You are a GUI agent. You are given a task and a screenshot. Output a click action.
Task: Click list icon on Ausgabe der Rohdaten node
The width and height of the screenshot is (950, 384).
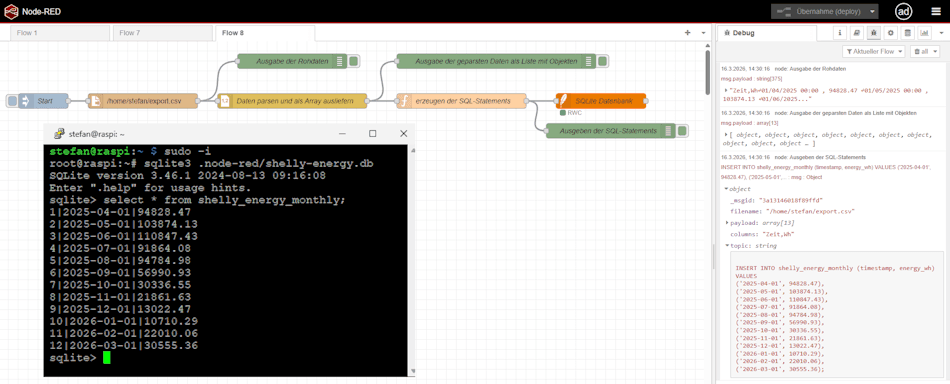(x=339, y=61)
